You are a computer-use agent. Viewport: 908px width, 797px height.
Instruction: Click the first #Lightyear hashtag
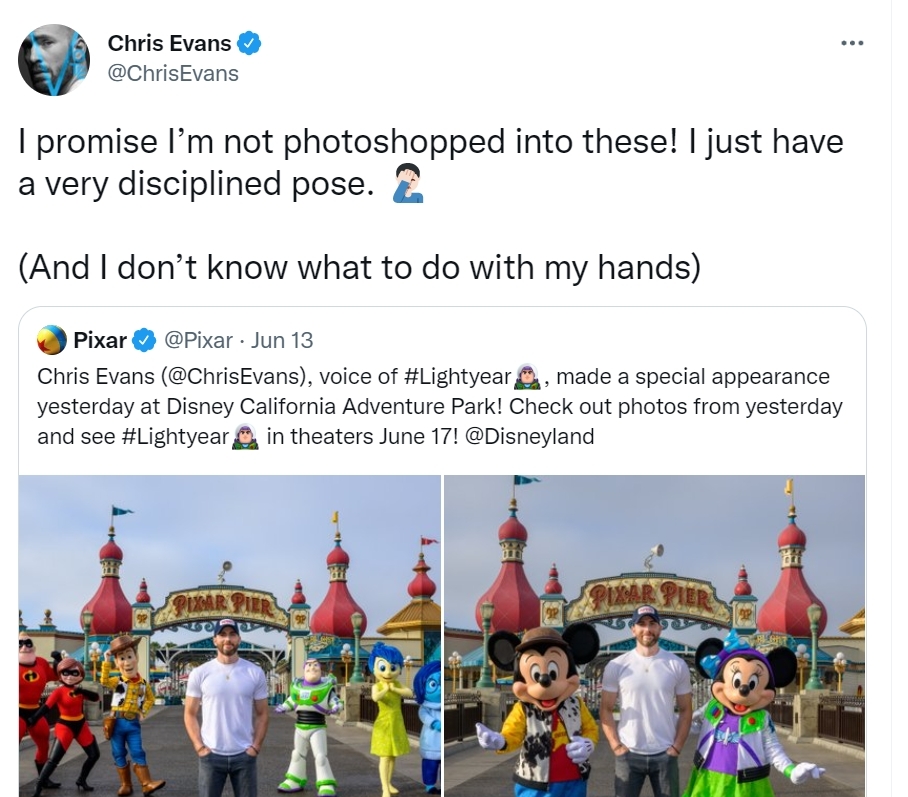[456, 376]
